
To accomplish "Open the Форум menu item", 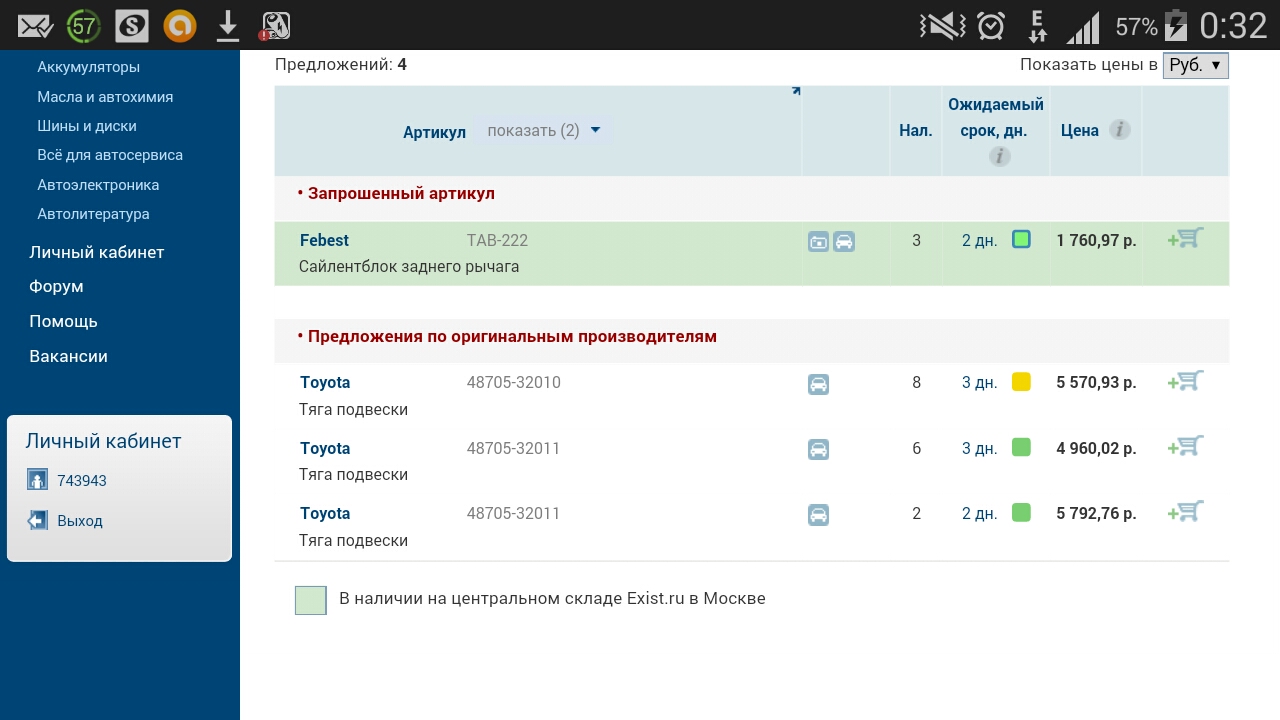I will (56, 287).
